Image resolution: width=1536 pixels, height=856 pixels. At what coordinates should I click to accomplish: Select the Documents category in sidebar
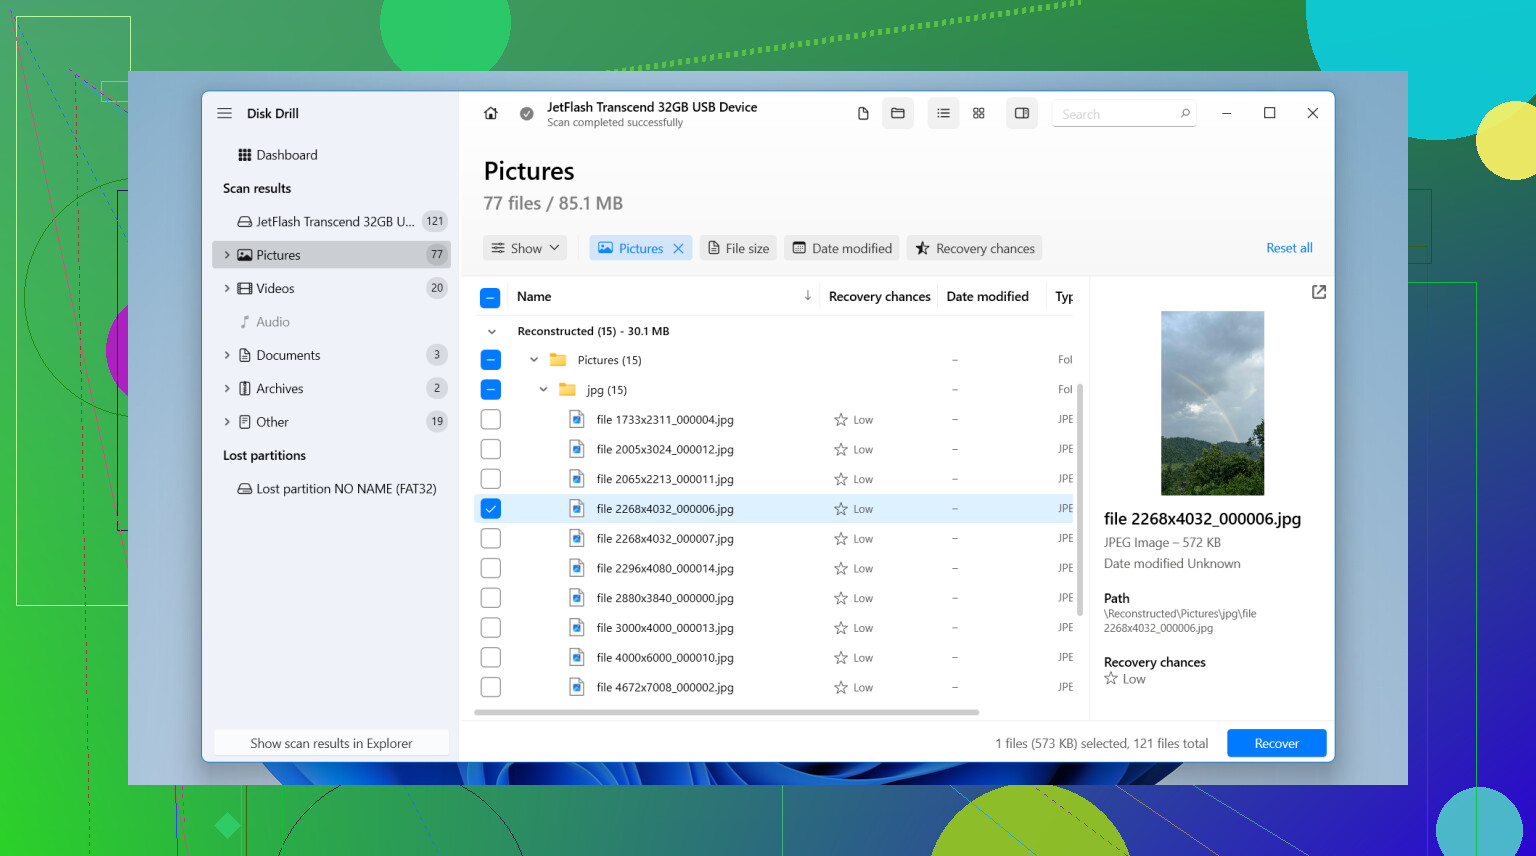coord(332,355)
